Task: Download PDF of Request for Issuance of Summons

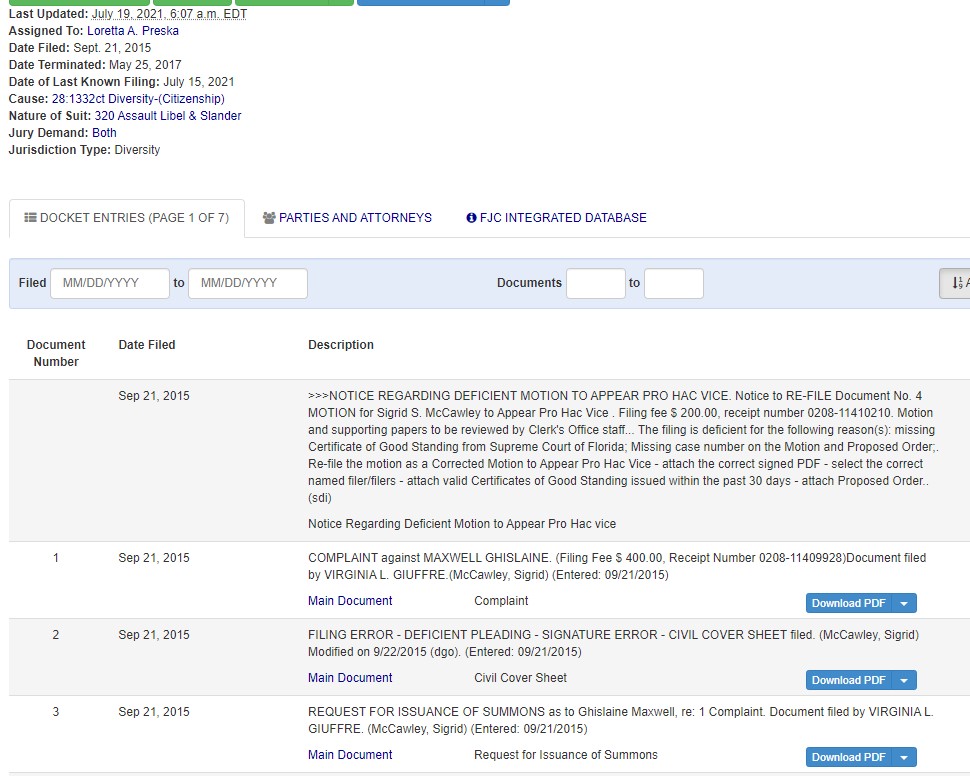Action: [849, 757]
